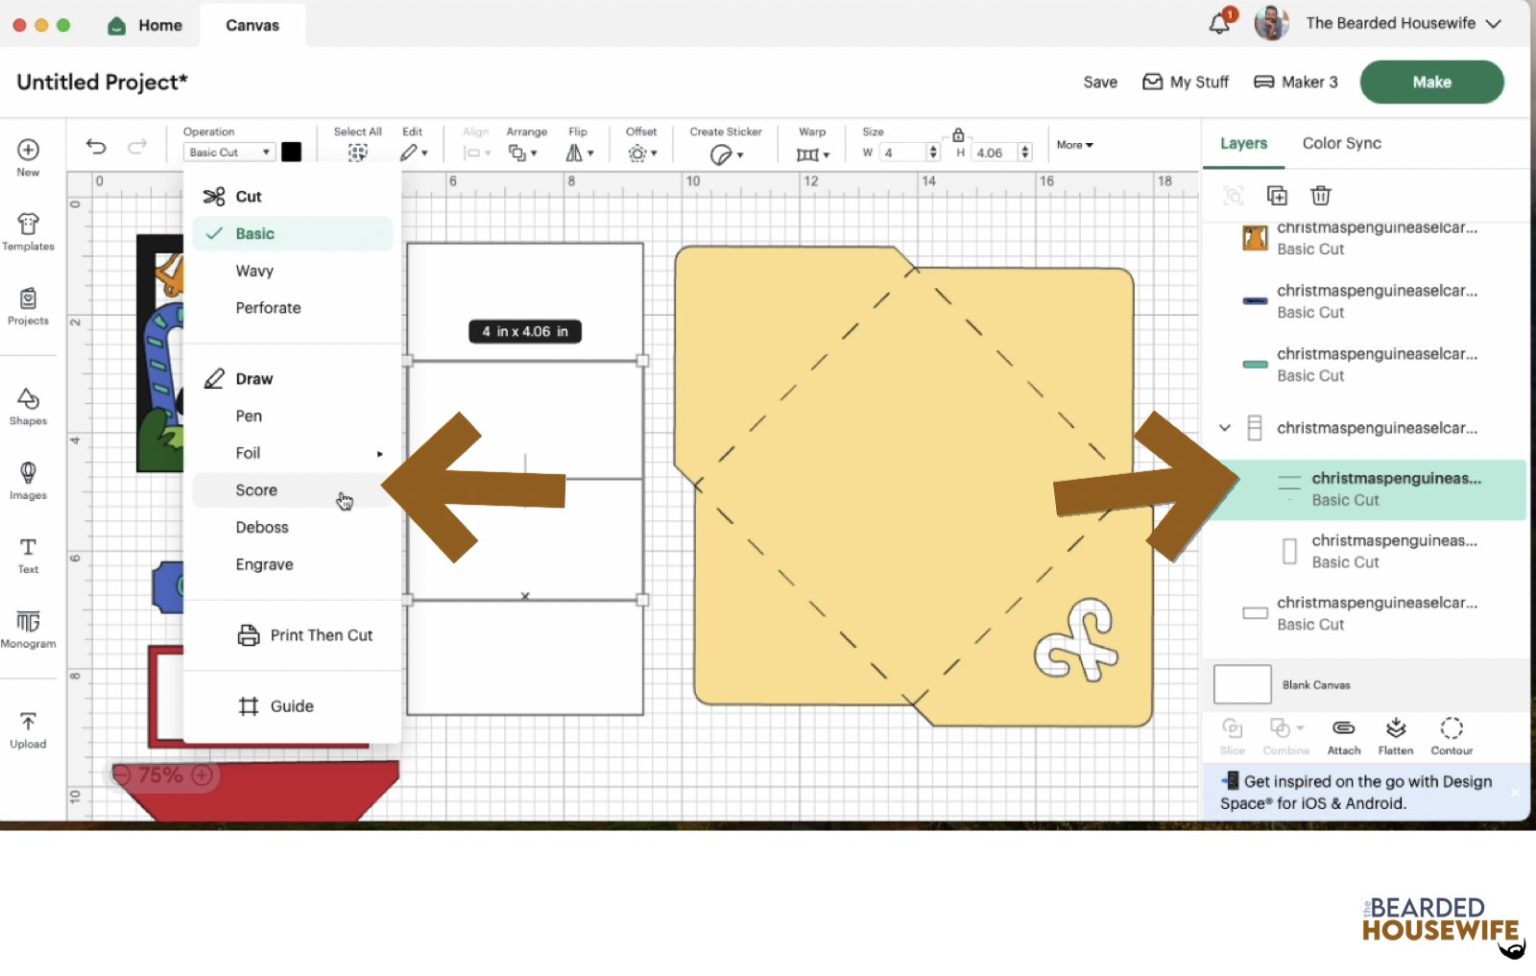Open the black operation color swatch
Screen dimensions: 1536x976
(x=291, y=152)
